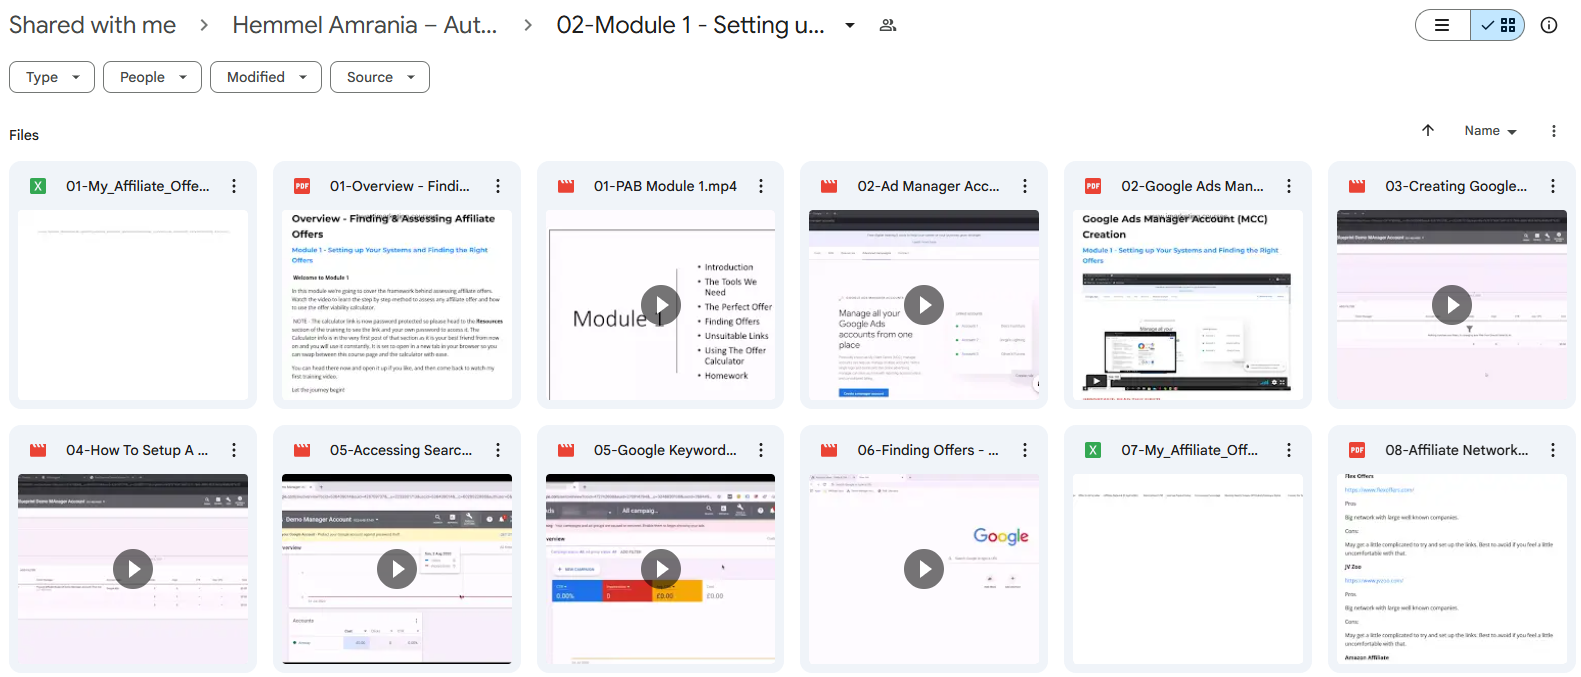
Task: Play the 03-Creating Google... video
Action: coord(1452,305)
